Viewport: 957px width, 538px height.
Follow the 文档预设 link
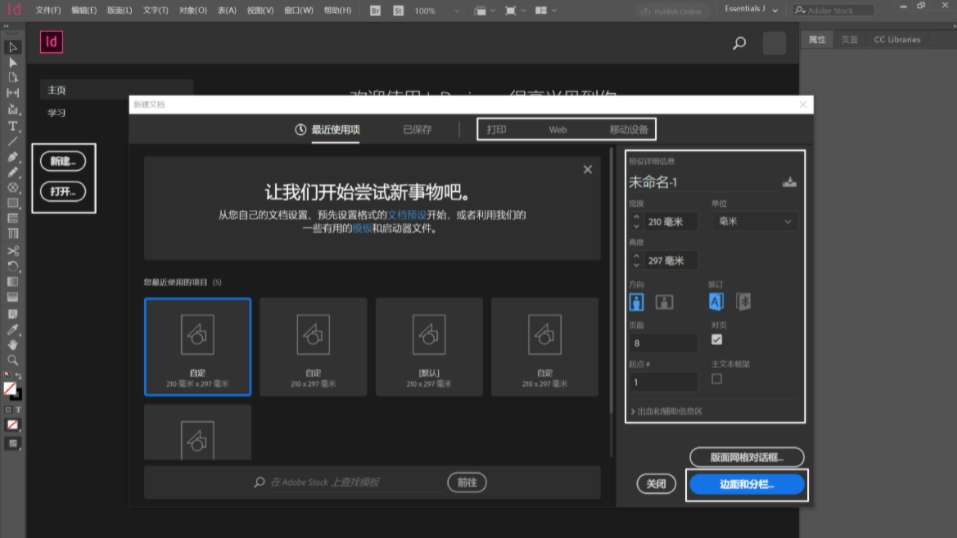pos(407,215)
